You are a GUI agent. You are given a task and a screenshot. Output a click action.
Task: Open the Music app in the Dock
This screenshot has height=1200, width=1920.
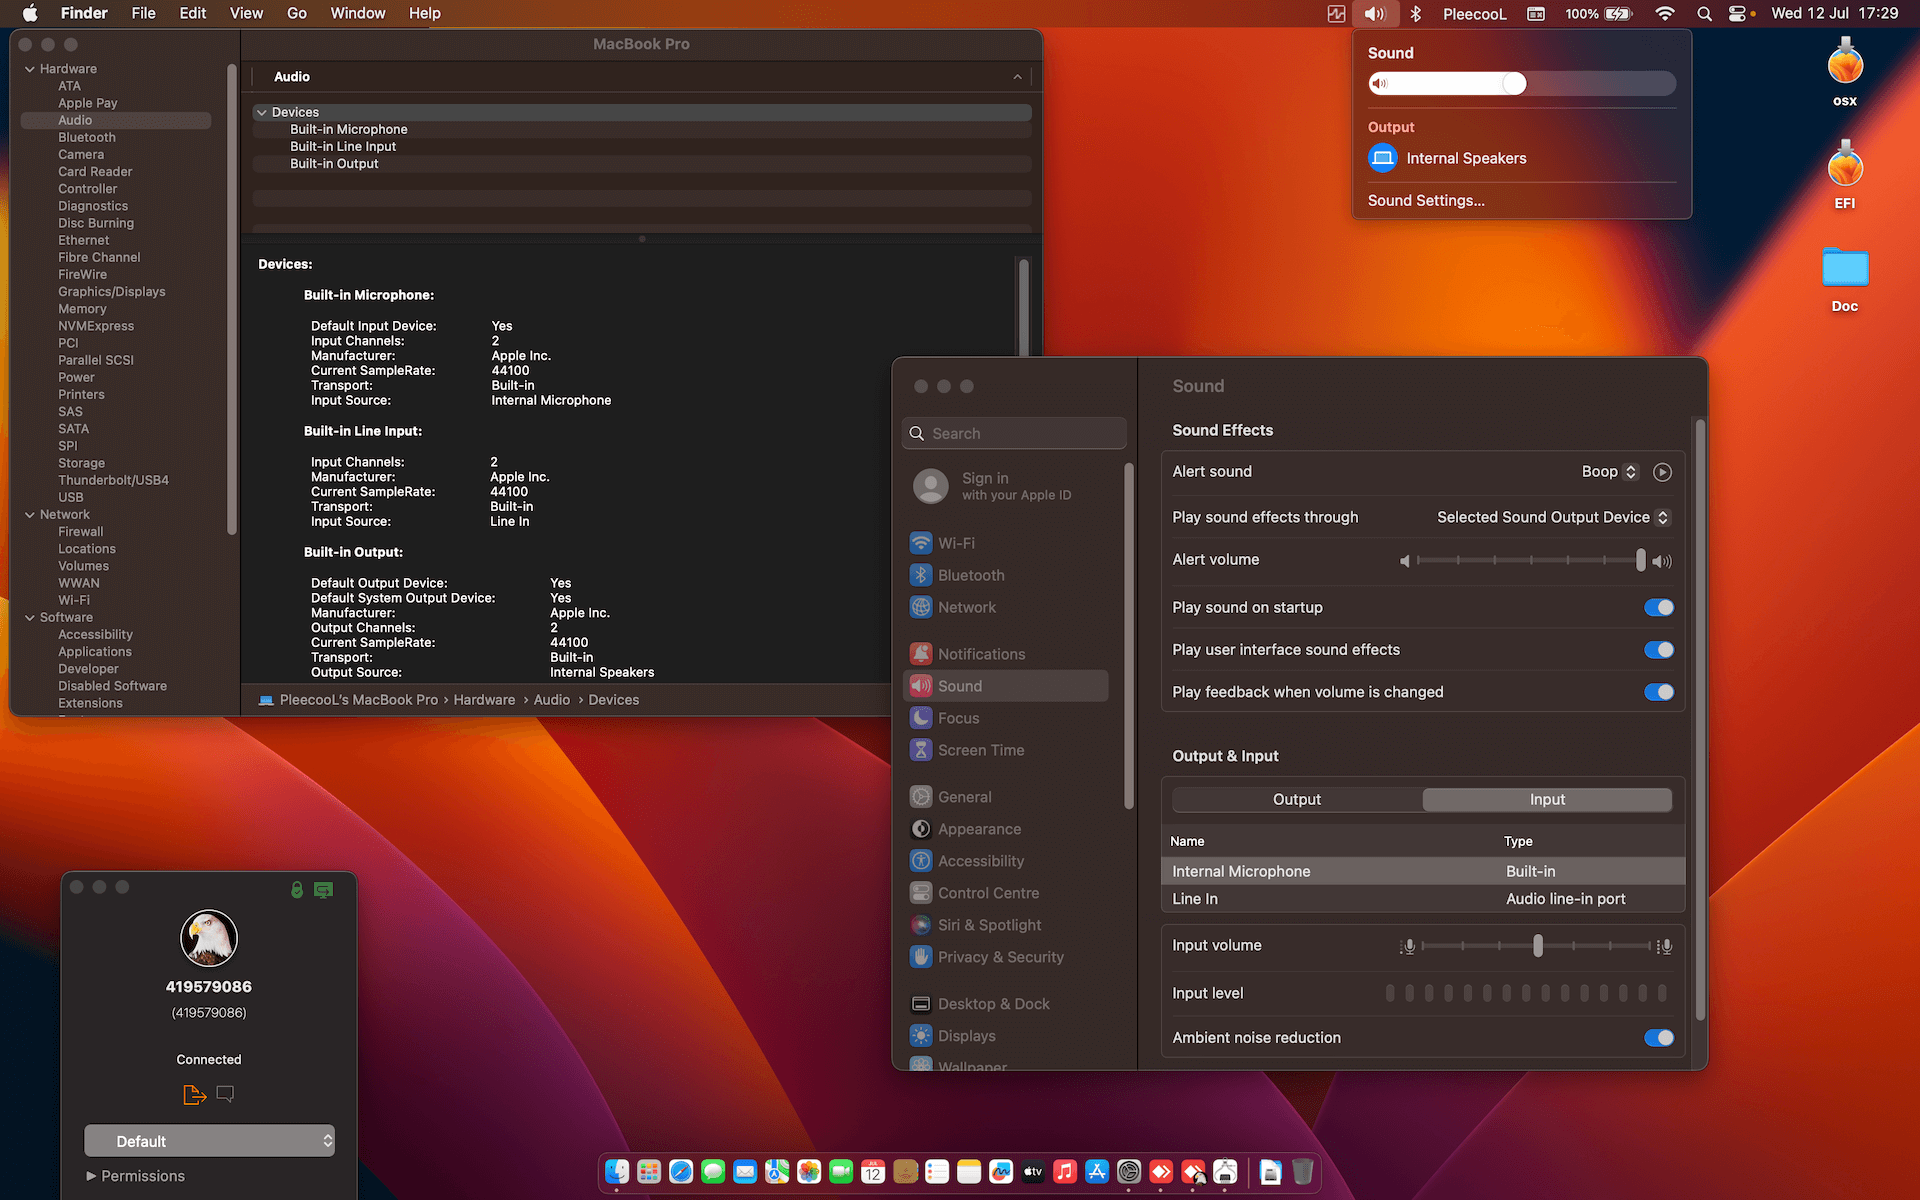pos(1065,1171)
